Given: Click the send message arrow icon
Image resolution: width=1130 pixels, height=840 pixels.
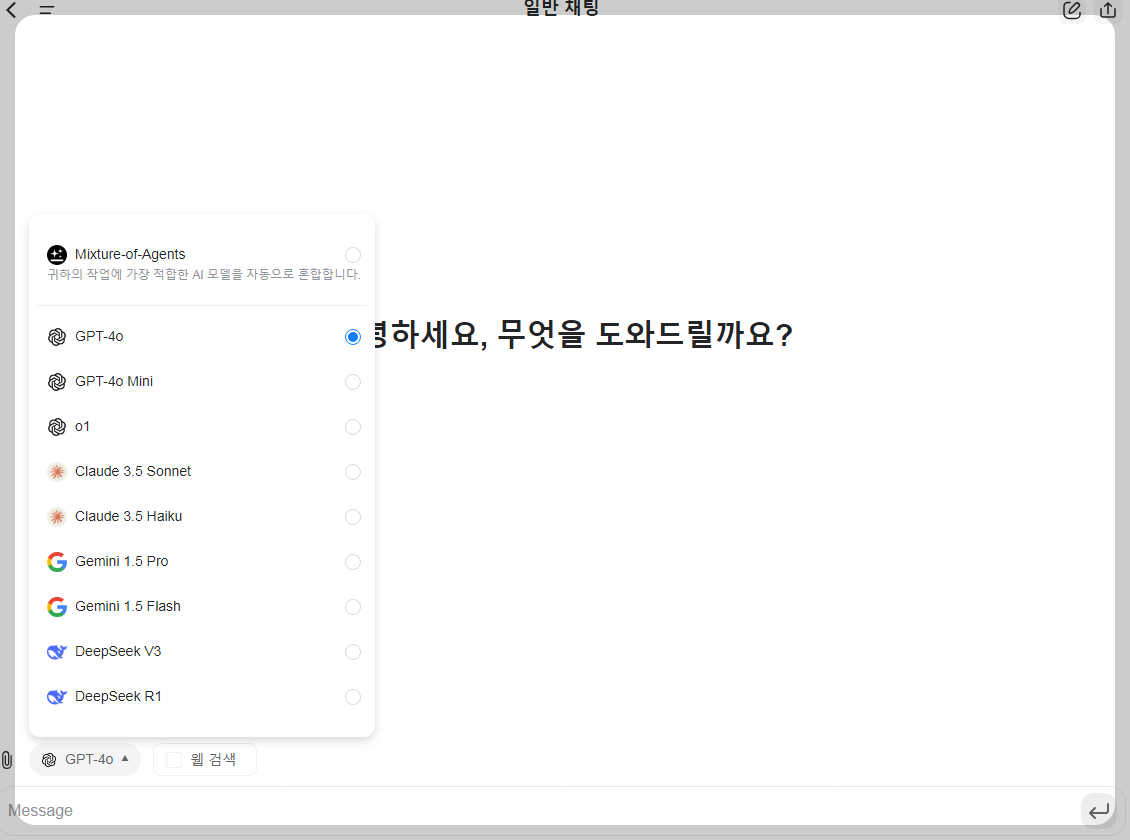Looking at the screenshot, I should point(1099,811).
